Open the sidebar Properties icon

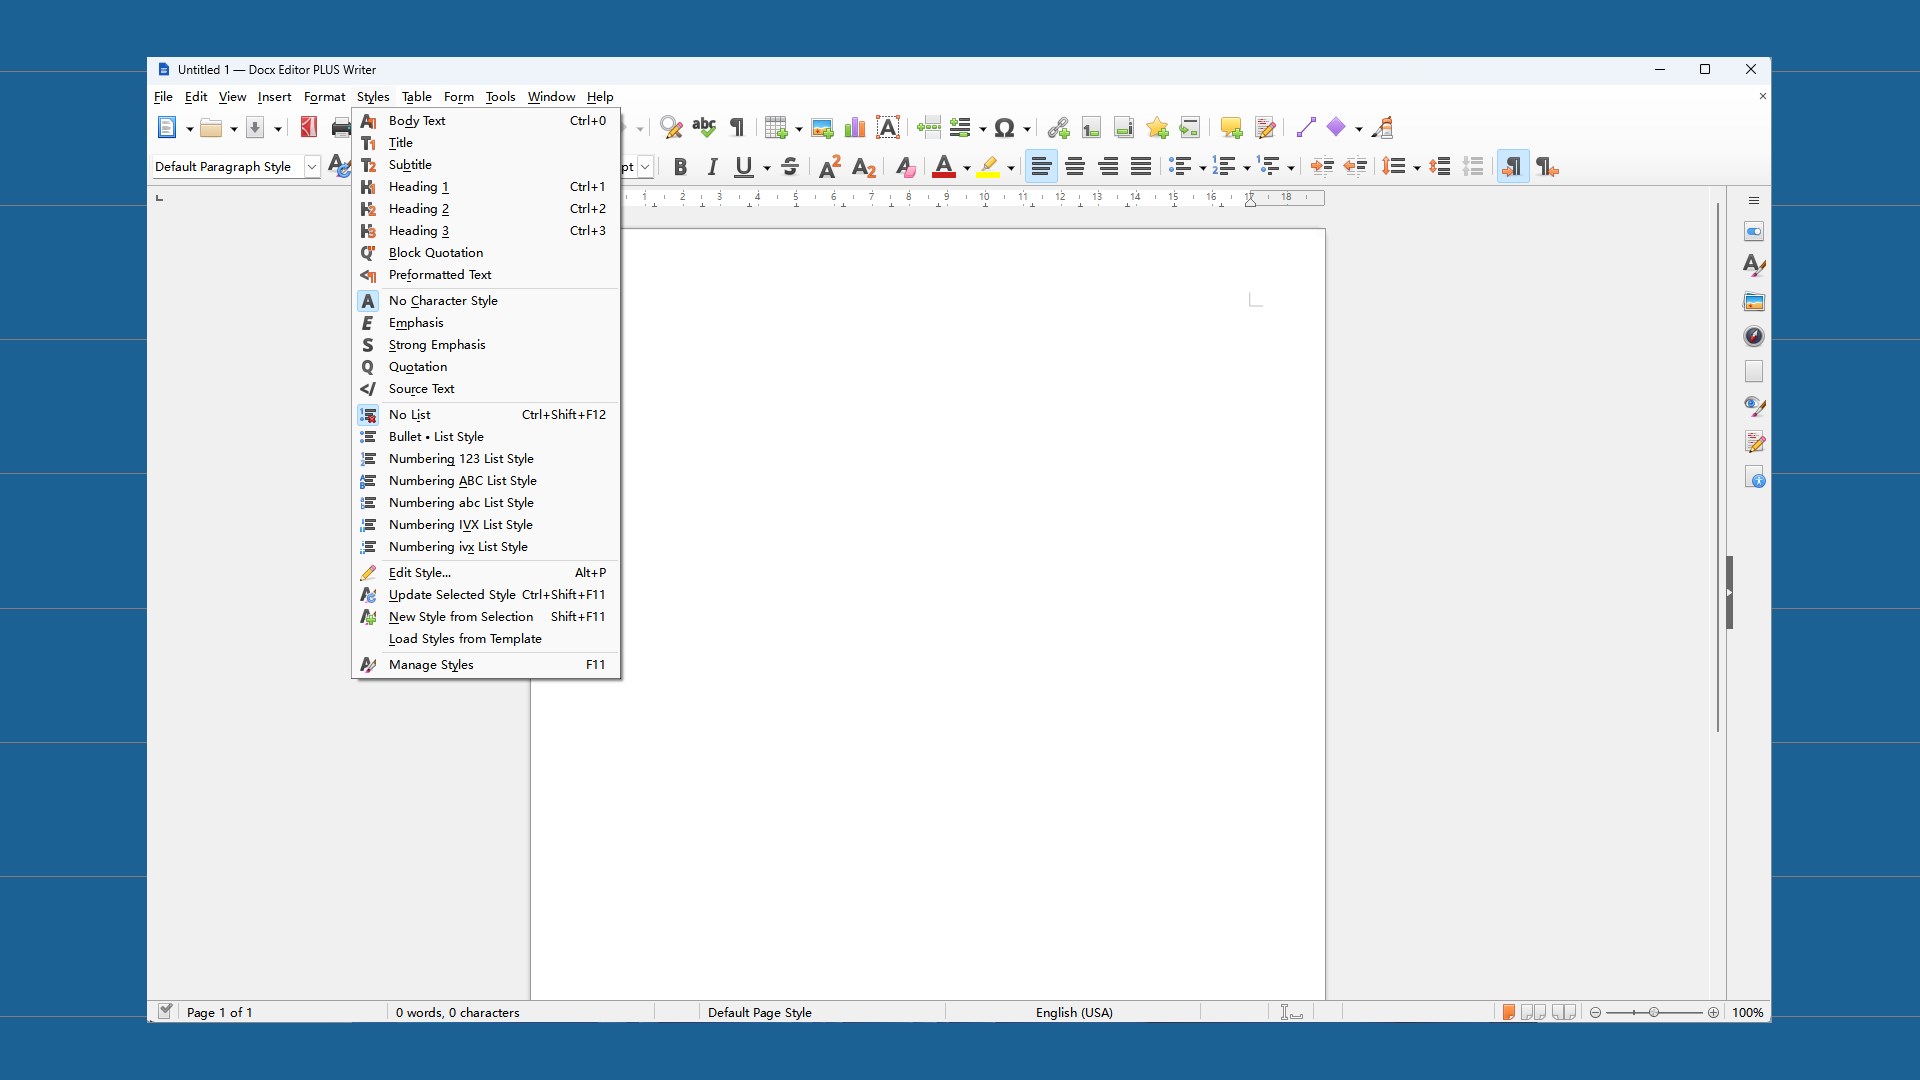click(x=1754, y=232)
